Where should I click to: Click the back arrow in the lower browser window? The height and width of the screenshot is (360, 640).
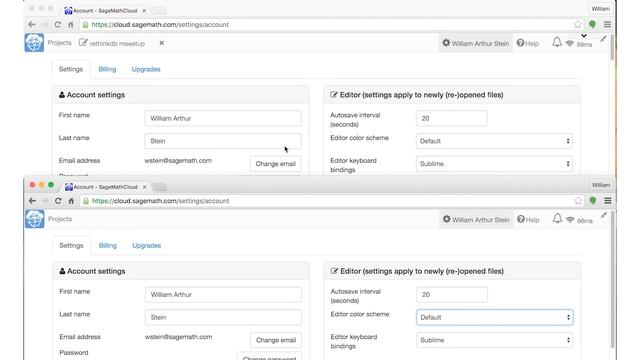32,201
